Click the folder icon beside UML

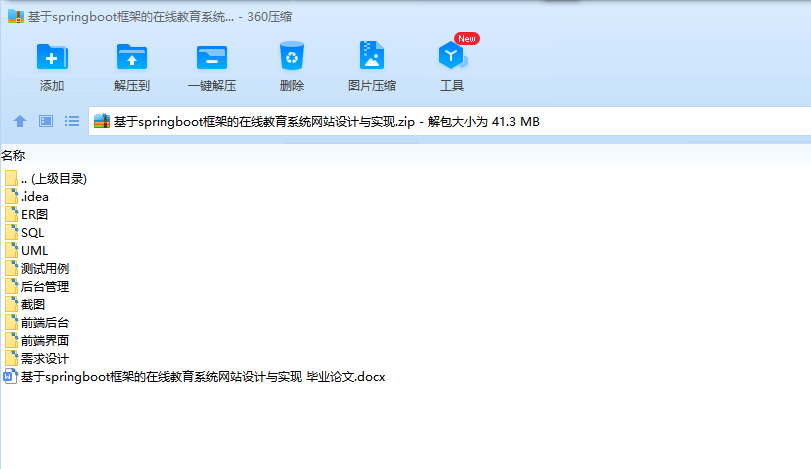tap(11, 250)
